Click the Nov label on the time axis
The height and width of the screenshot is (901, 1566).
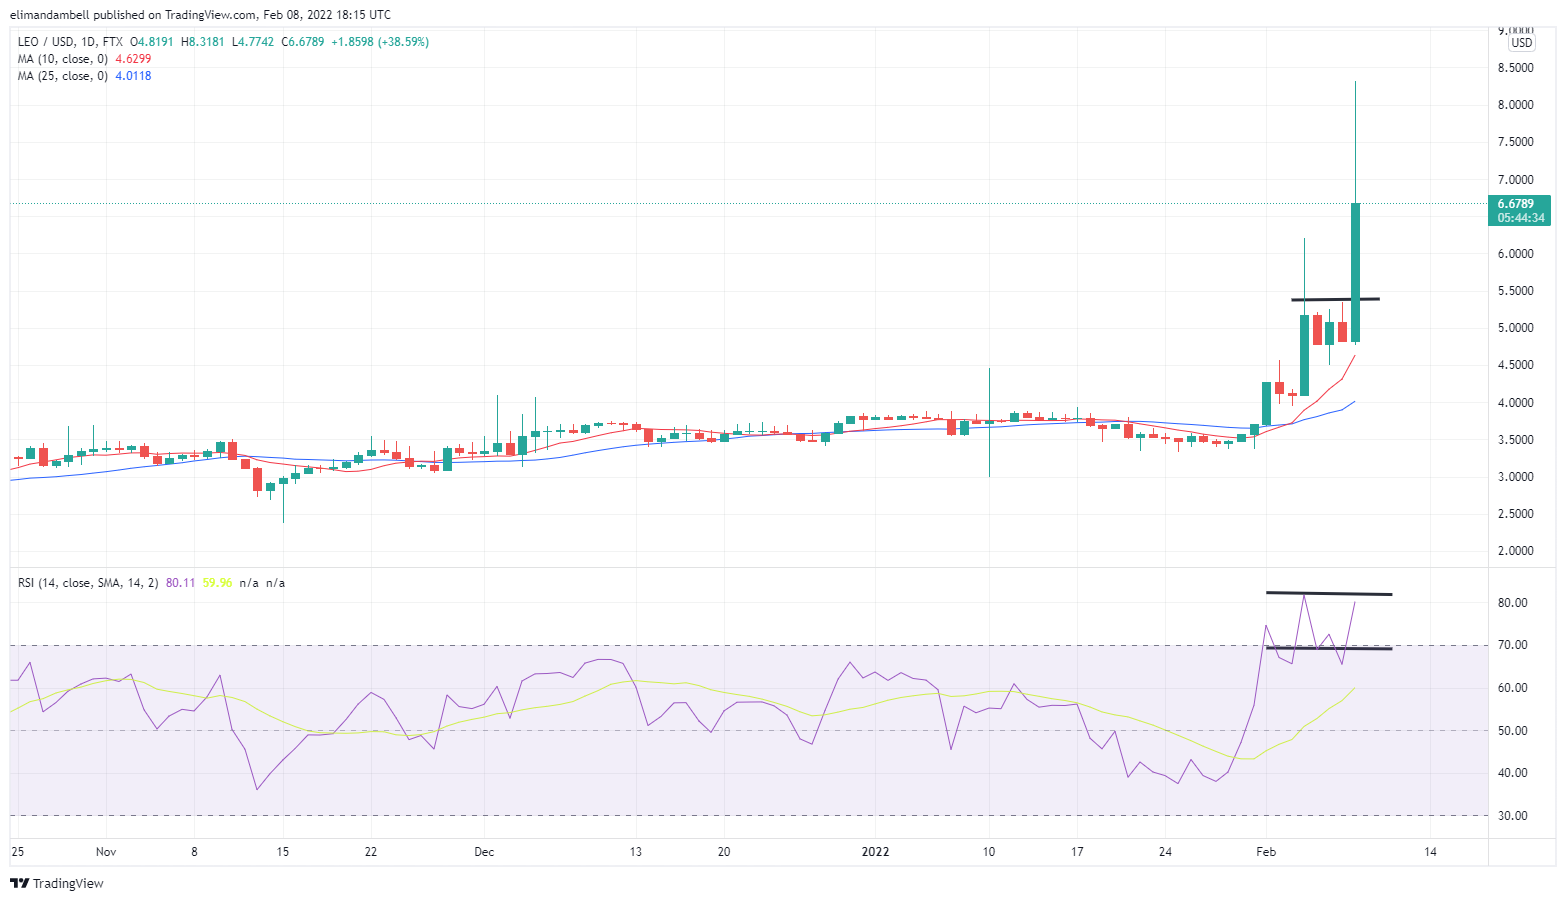coord(106,852)
